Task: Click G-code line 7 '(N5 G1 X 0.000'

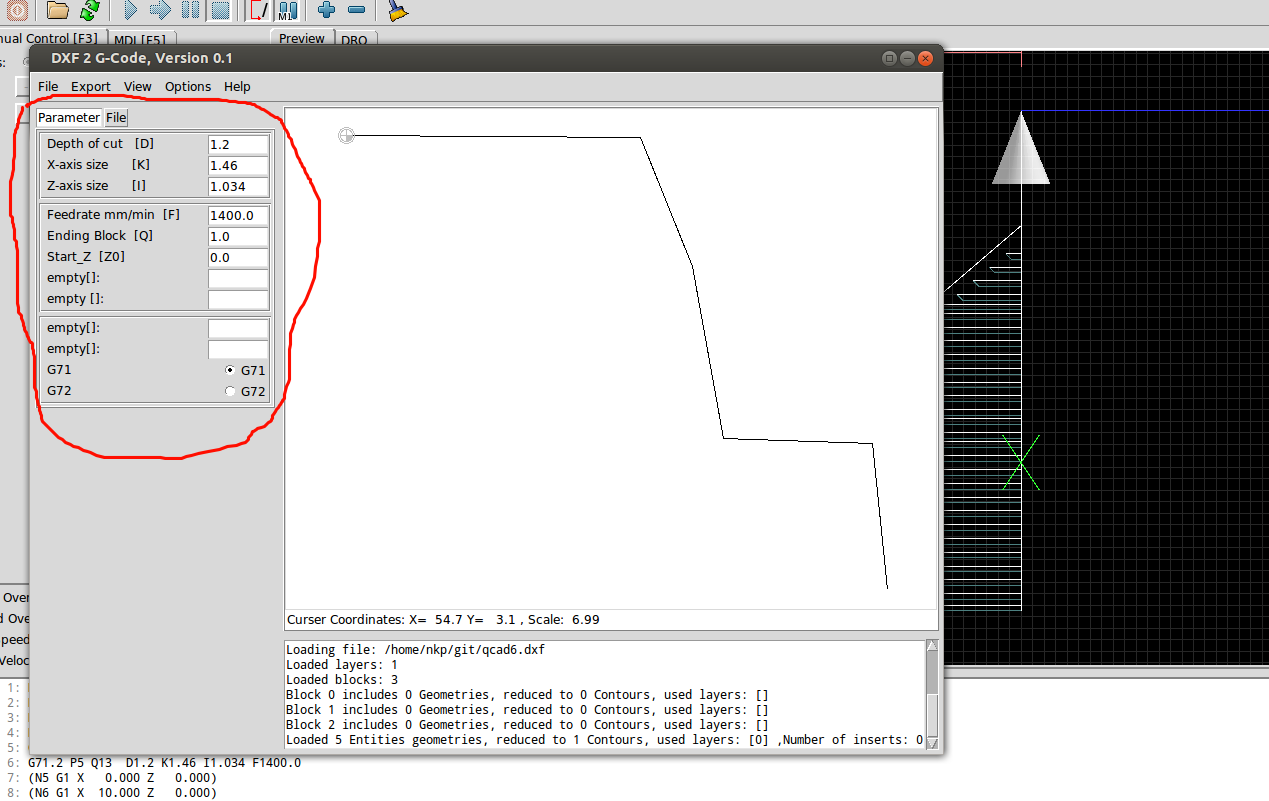Action: click(122, 778)
